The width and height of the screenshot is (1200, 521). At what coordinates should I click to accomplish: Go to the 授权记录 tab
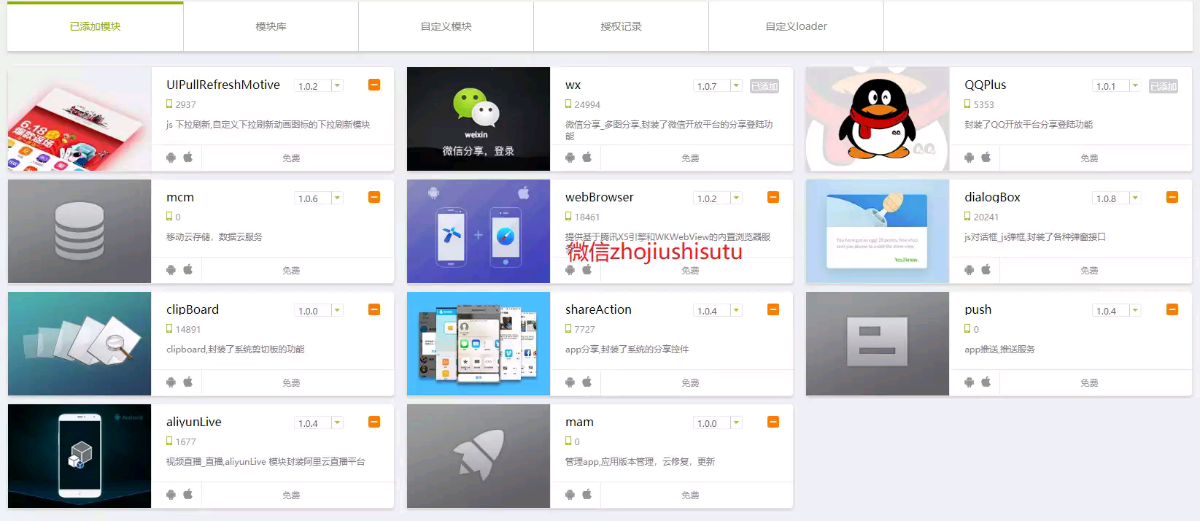(x=621, y=26)
